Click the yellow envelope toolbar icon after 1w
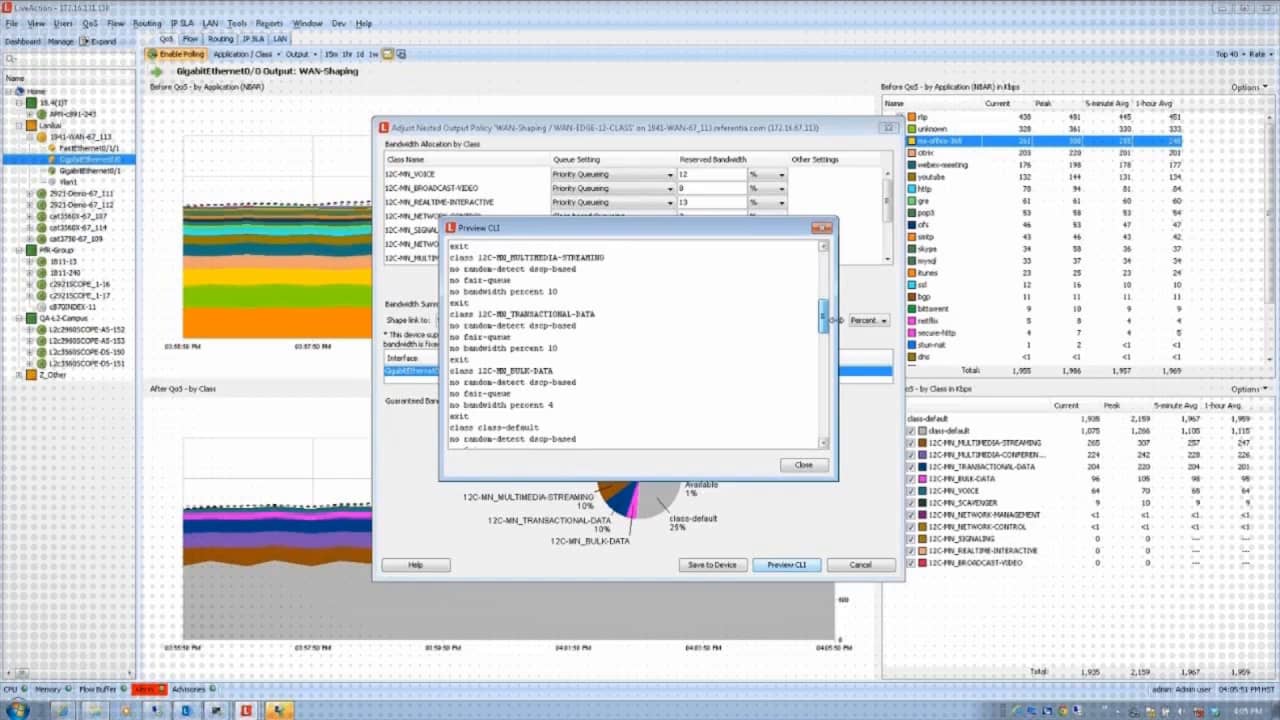The image size is (1280, 720). click(x=388, y=54)
